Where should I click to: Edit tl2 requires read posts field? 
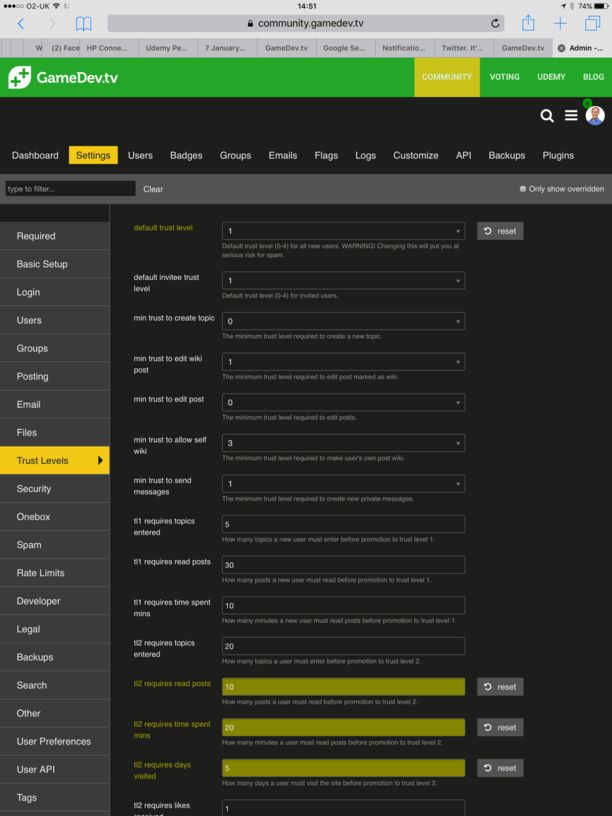[x=343, y=687]
